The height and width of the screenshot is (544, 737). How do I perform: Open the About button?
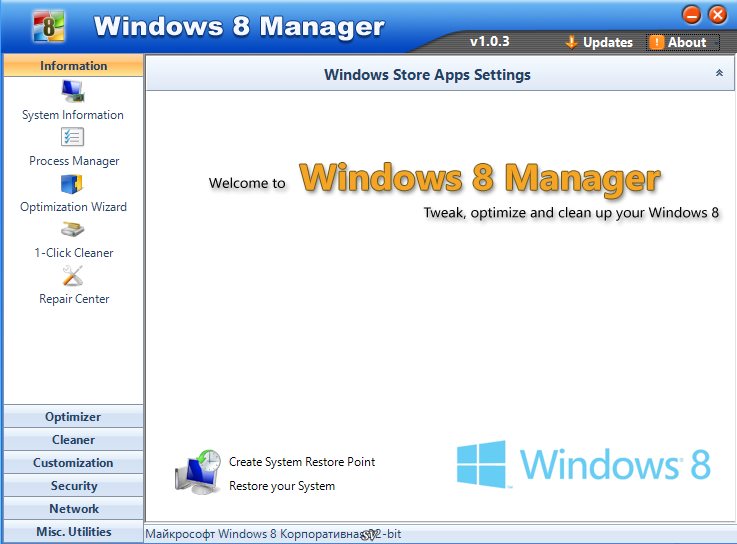(x=682, y=42)
